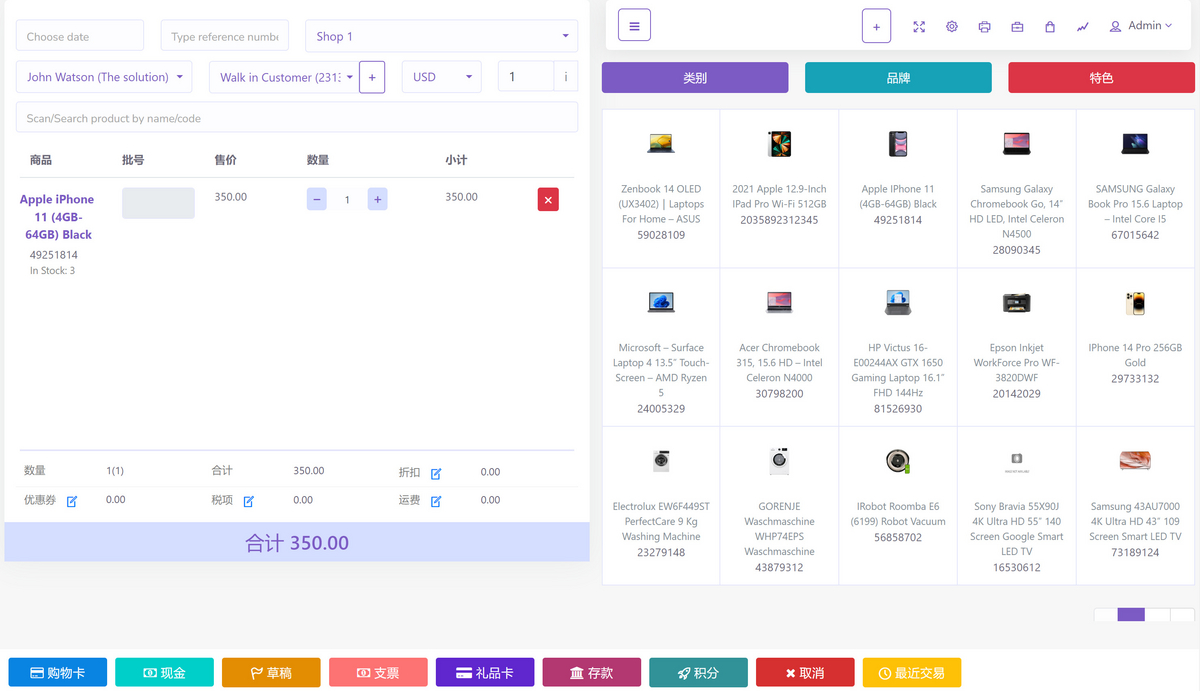Screen dimensions: 1200x691
Task: Decrease iPhone 11 quantity with minus
Action: pyautogui.click(x=317, y=199)
